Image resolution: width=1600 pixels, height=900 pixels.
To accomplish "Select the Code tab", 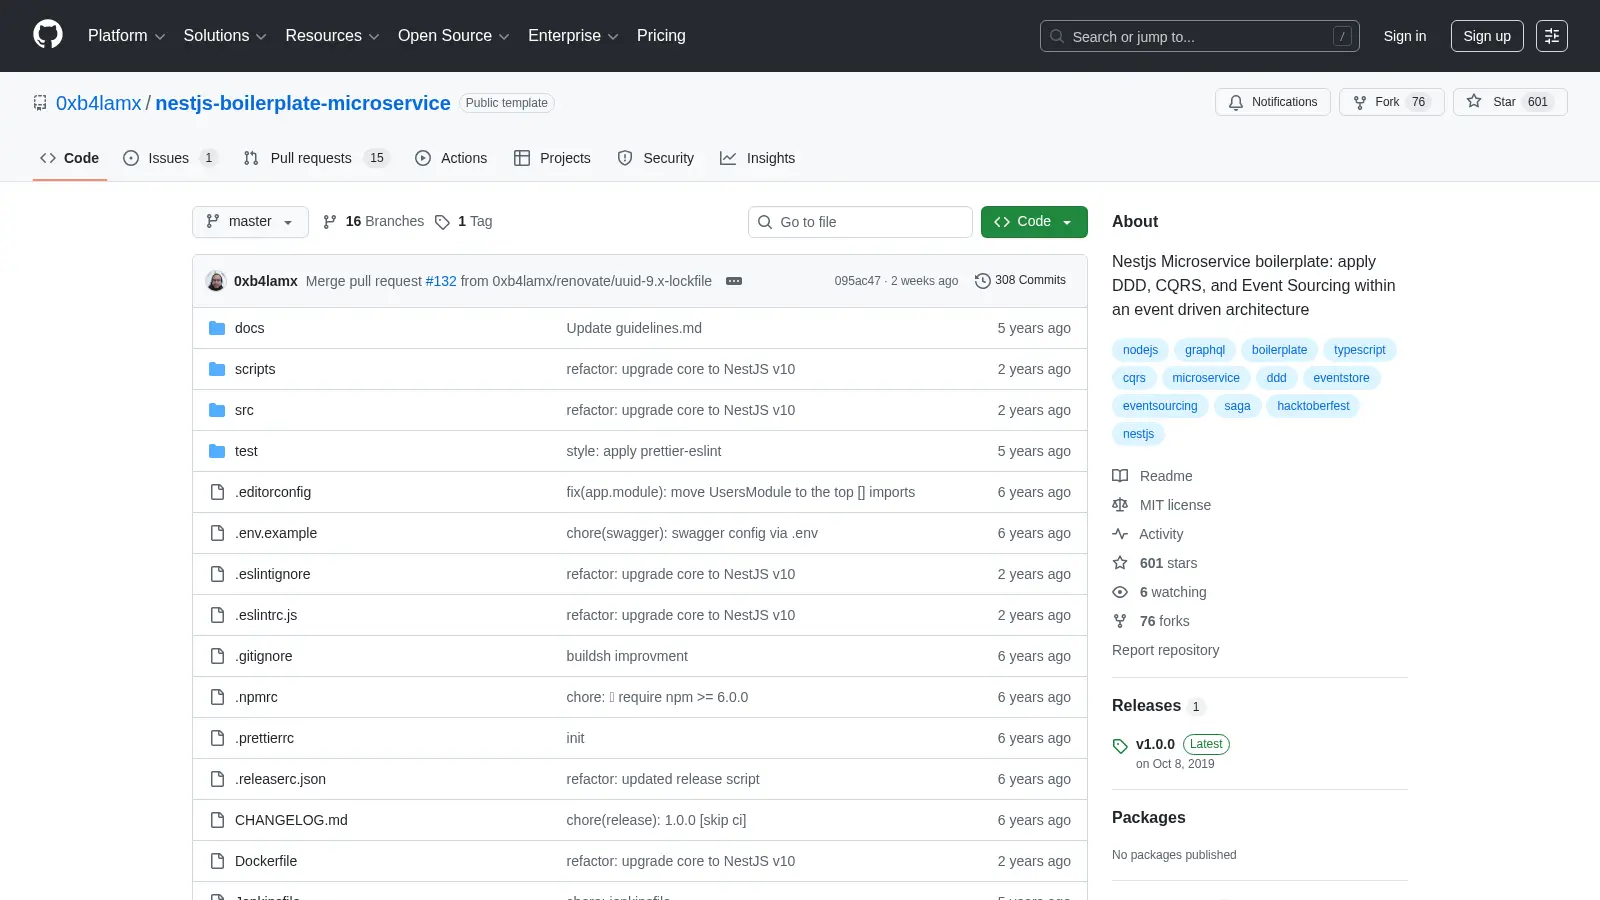I will (x=70, y=158).
